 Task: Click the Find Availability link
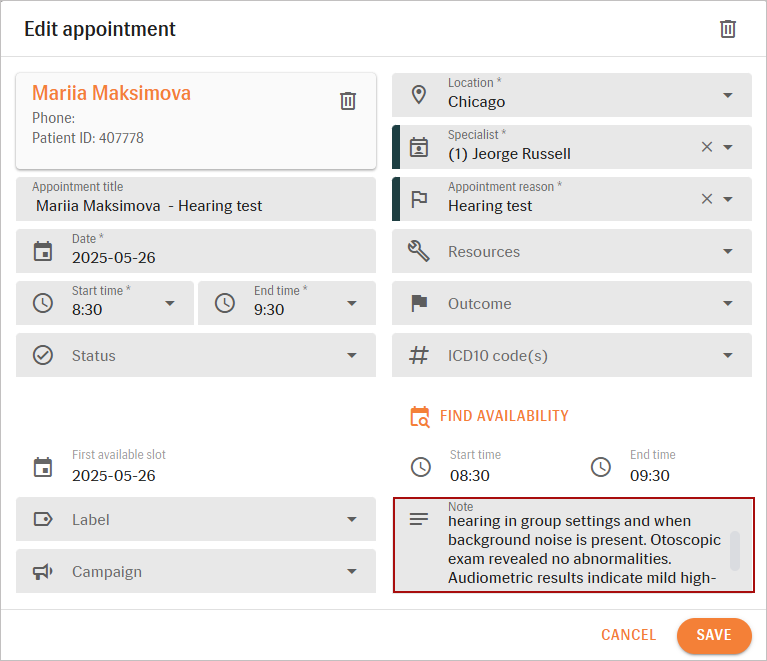pos(504,416)
